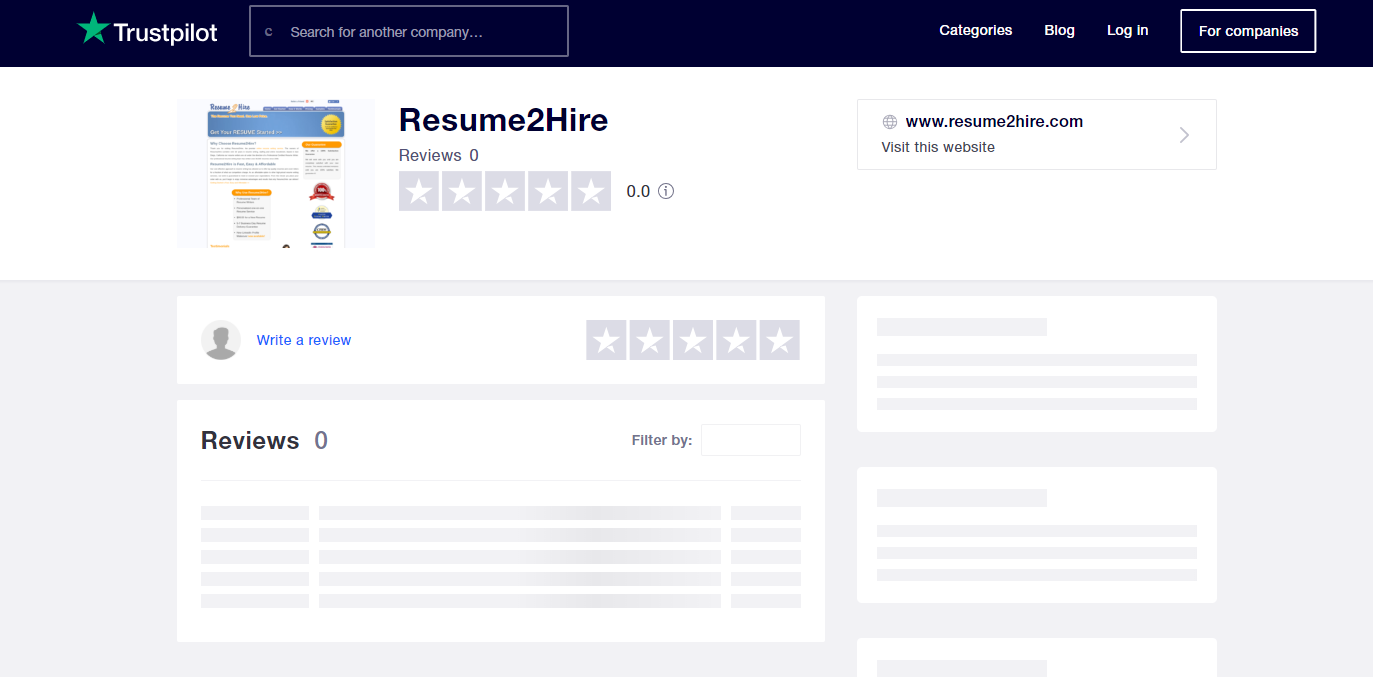Screen dimensions: 1373x677
Task: Click the info icon beside 0.0 score
Action: [x=666, y=191]
